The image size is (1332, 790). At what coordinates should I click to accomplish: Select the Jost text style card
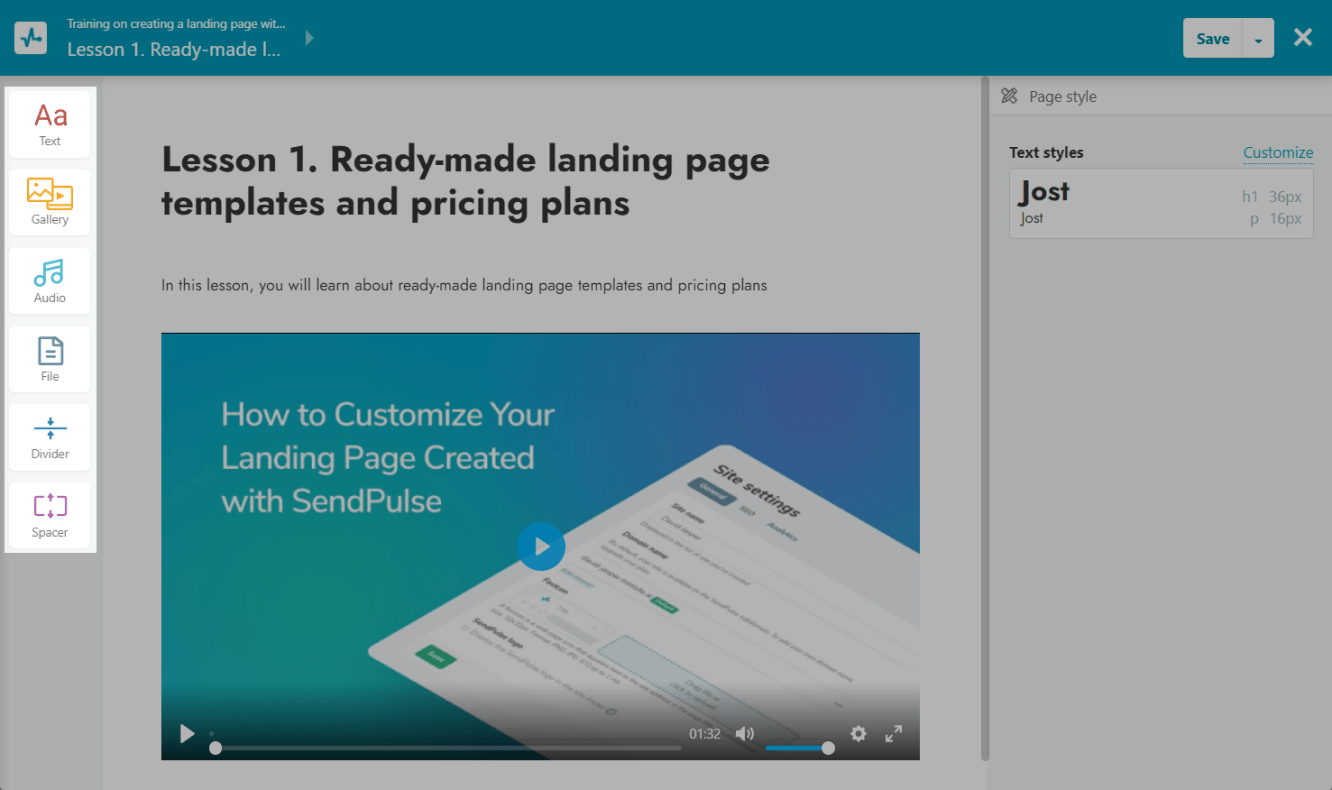[x=1161, y=203]
